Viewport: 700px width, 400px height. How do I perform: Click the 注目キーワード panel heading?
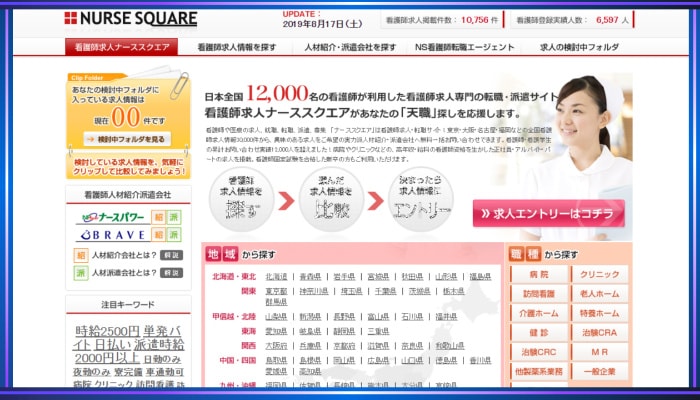[128, 304]
